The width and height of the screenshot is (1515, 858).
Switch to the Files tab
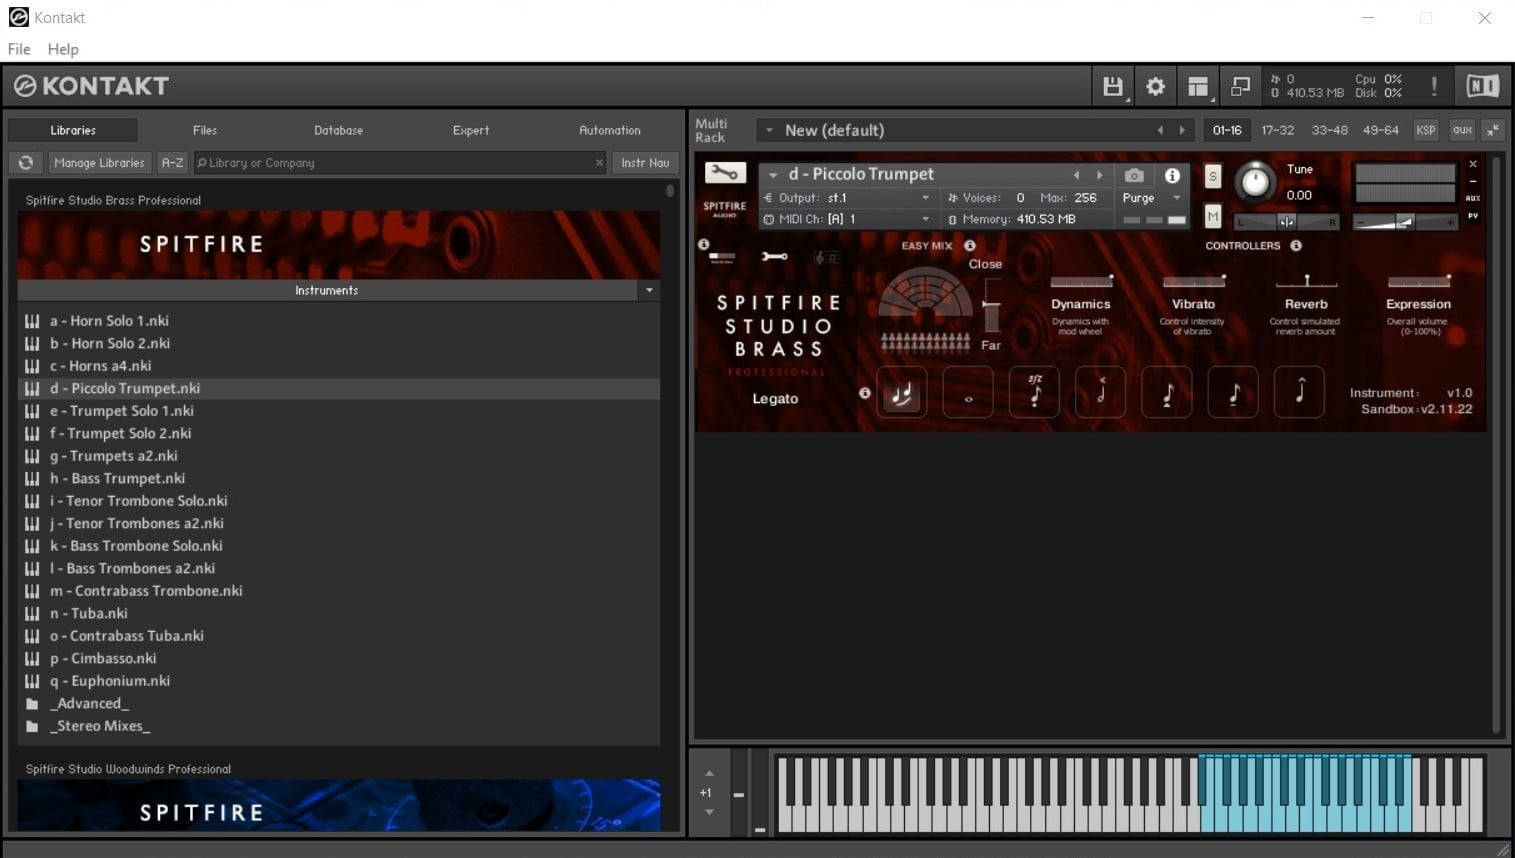pyautogui.click(x=205, y=130)
